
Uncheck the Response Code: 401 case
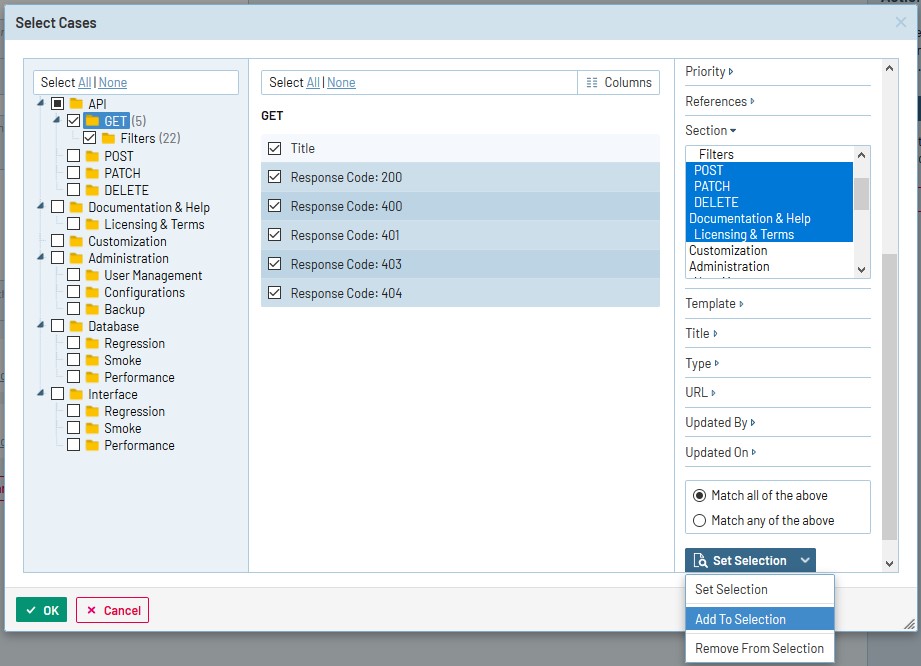275,235
